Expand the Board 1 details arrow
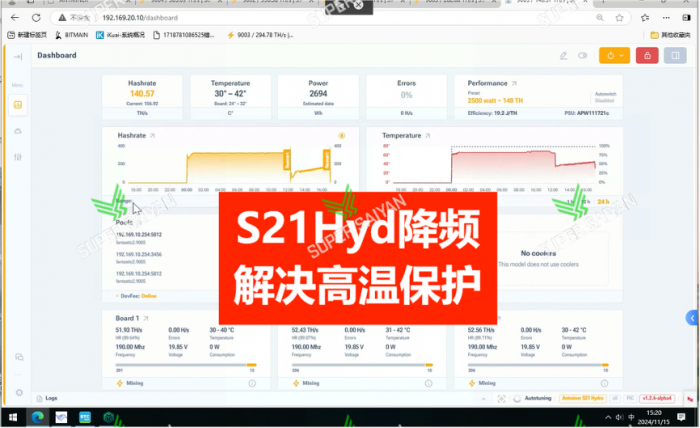The image size is (700, 428). point(146,319)
